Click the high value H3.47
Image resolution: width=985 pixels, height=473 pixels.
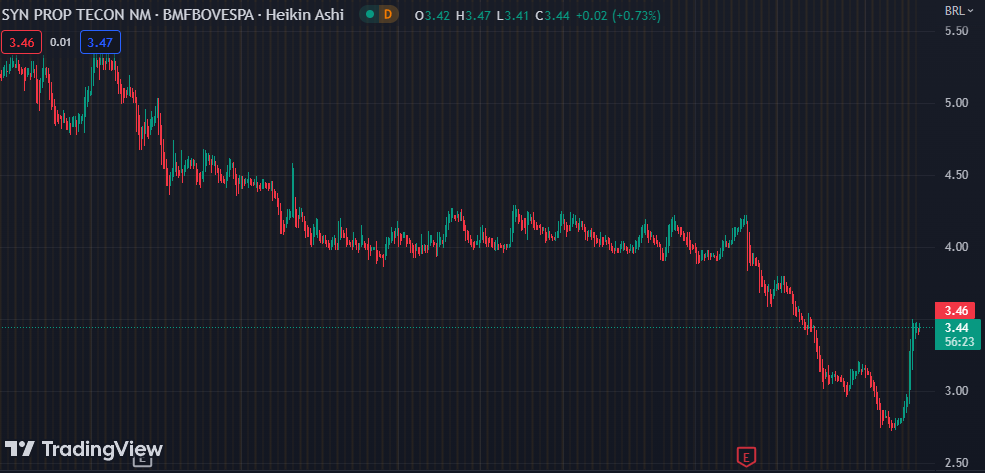(x=473, y=15)
